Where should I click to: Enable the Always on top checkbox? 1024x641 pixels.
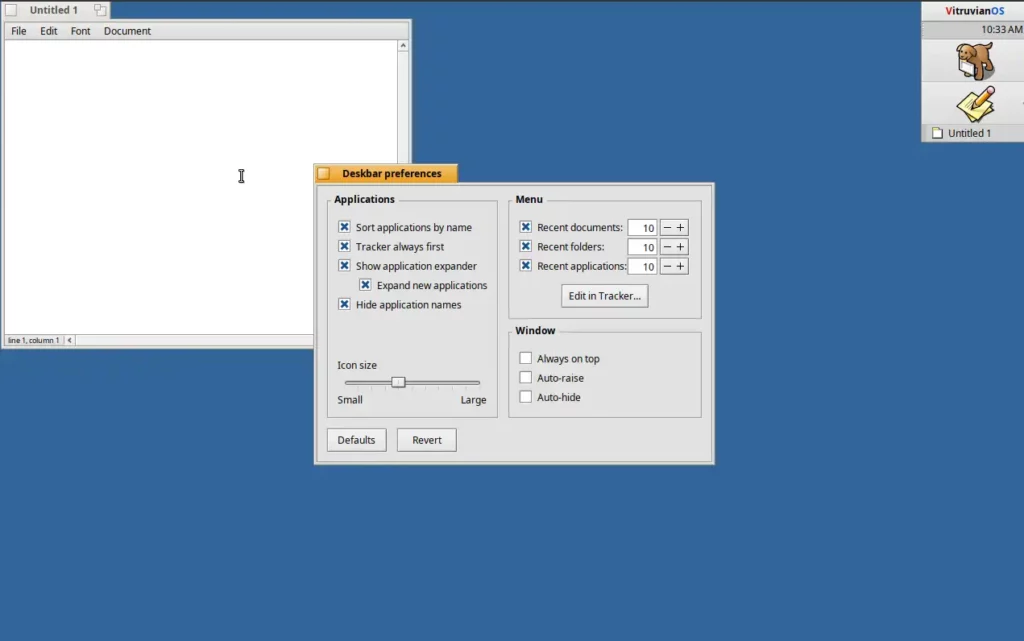coord(526,359)
